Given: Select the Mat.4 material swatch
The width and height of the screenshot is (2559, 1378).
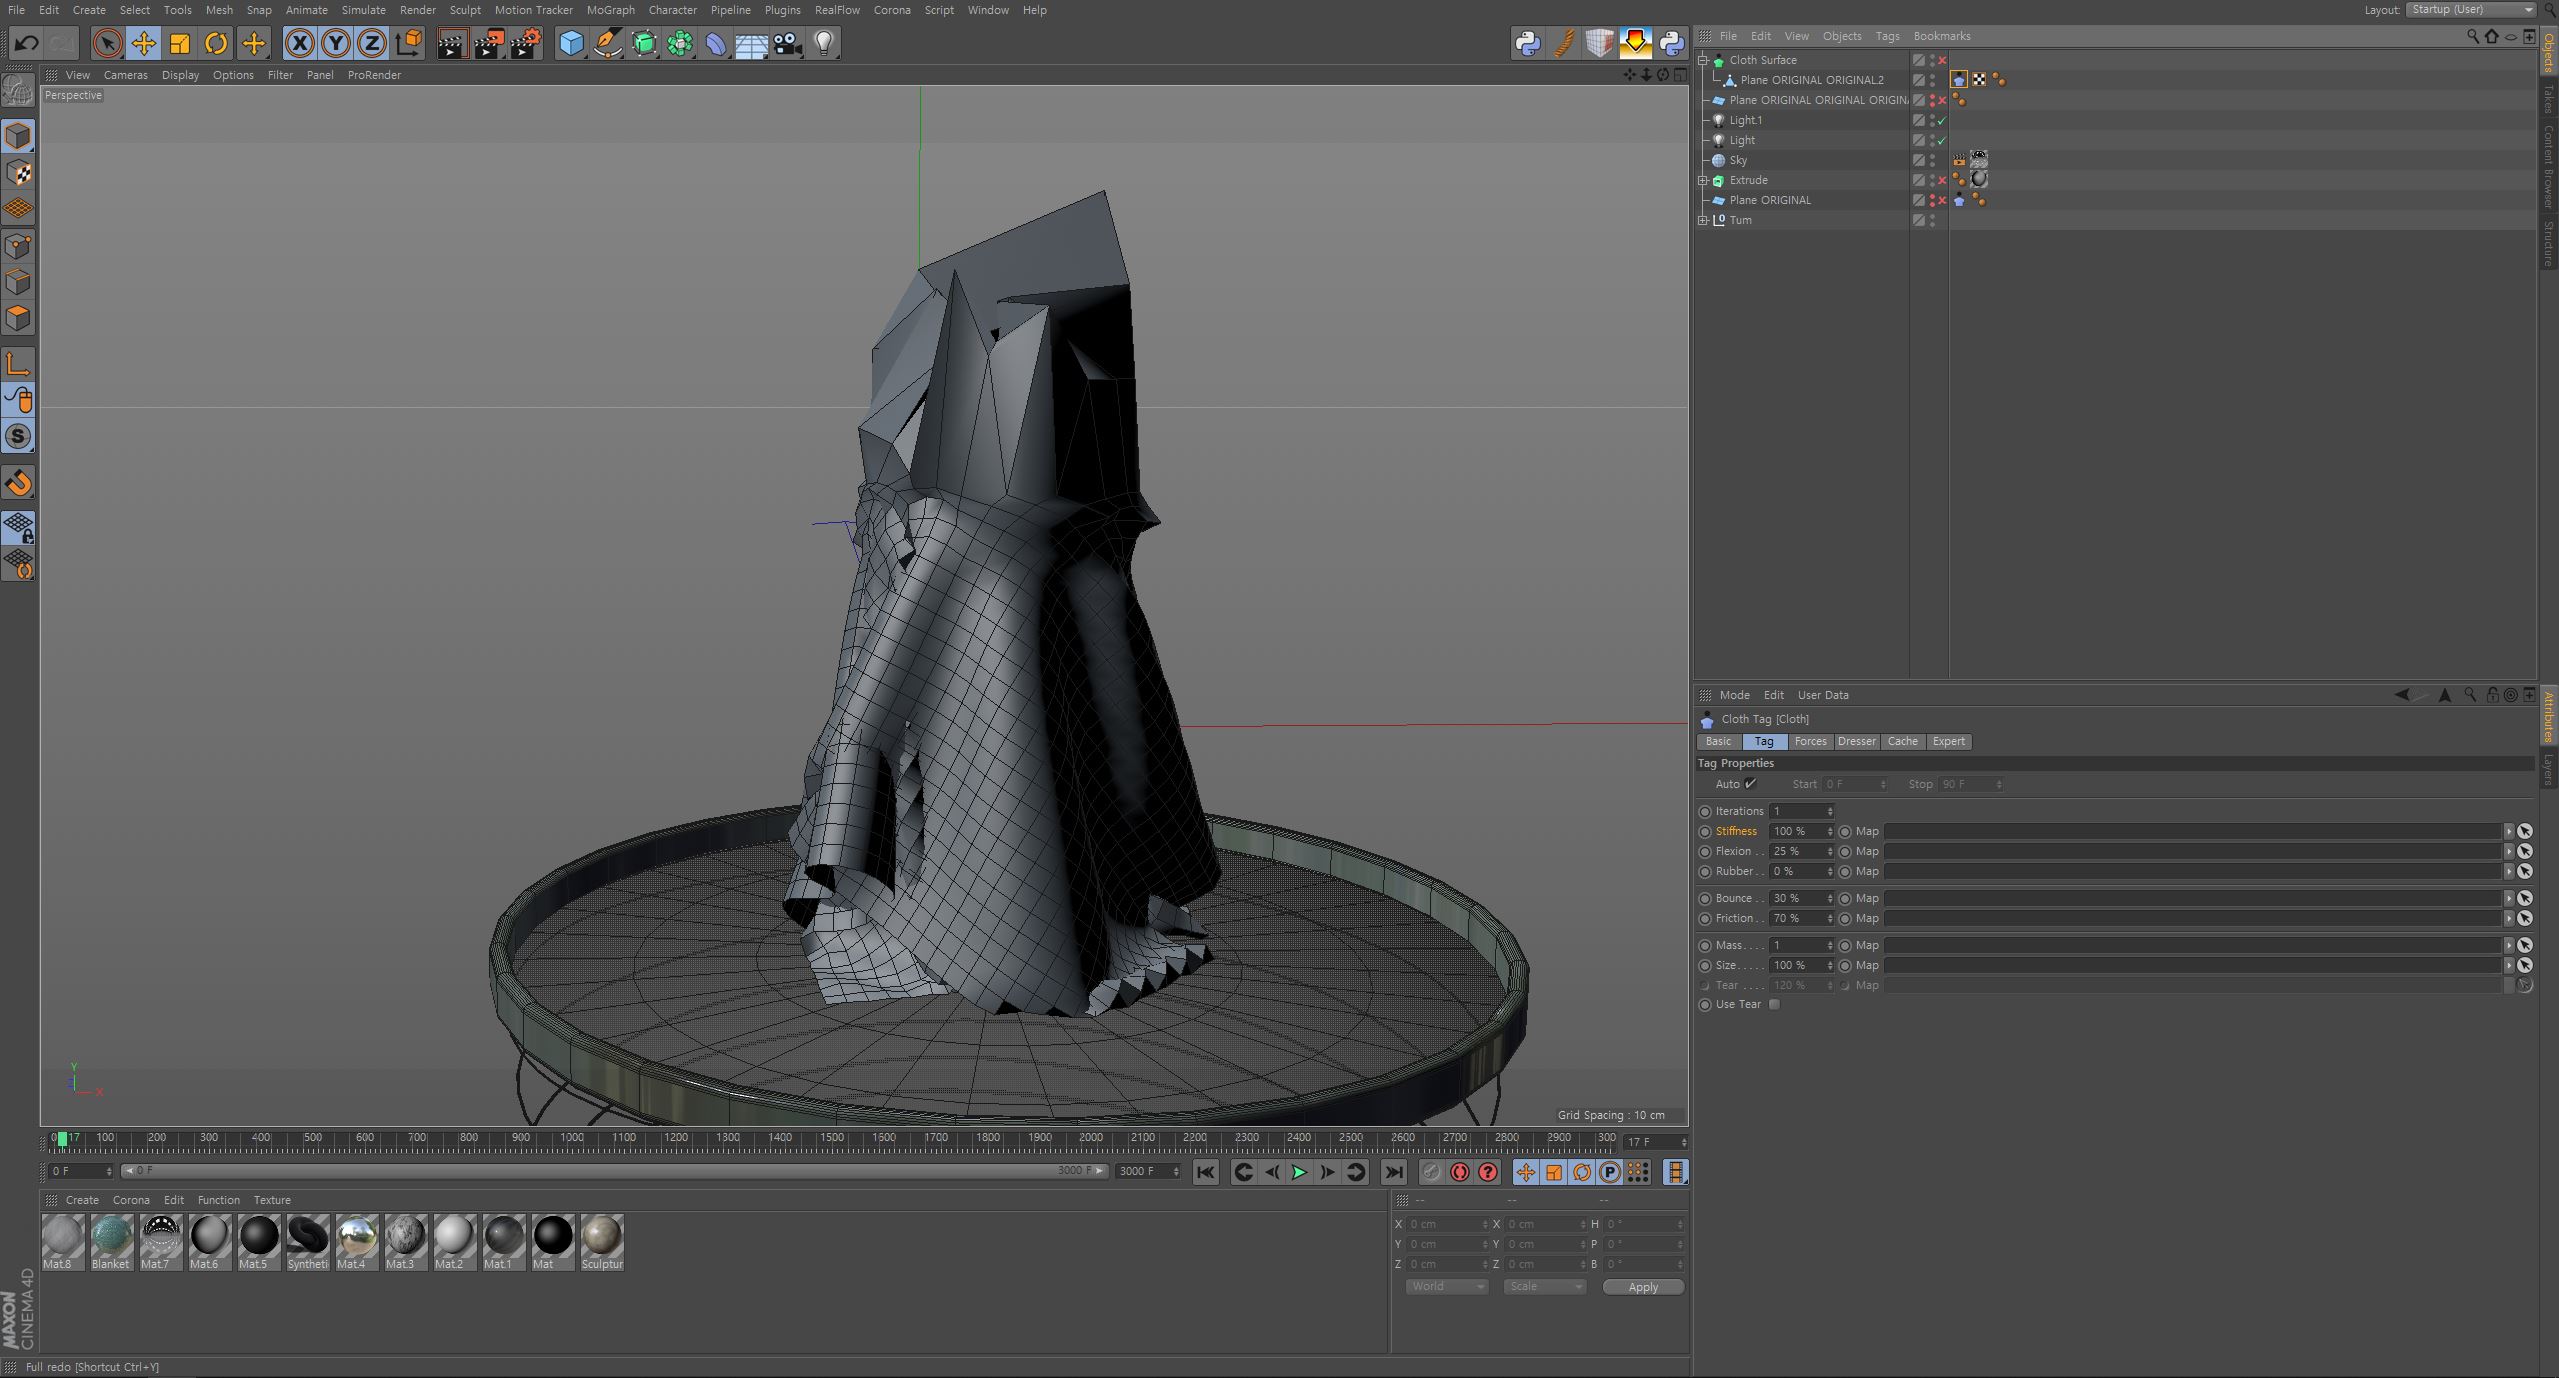Looking at the screenshot, I should 356,1241.
